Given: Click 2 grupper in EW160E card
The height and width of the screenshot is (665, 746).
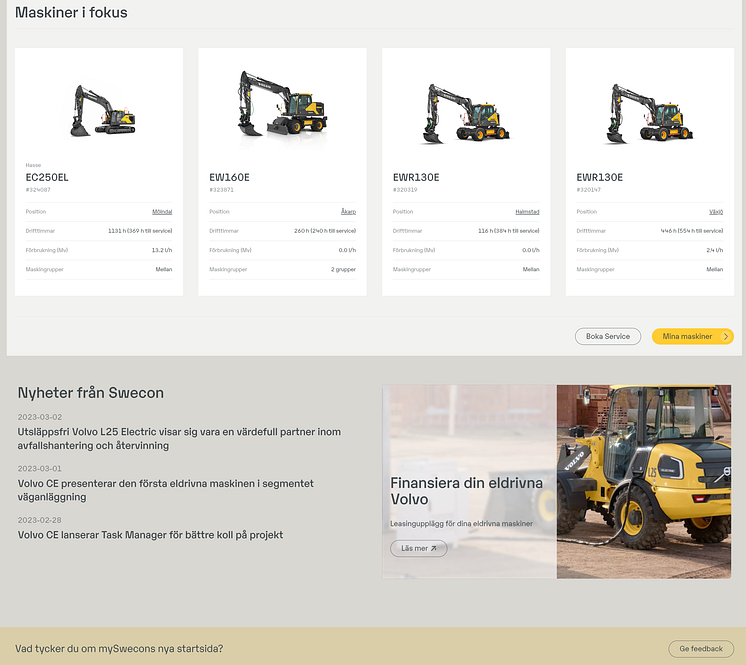Looking at the screenshot, I should (344, 269).
